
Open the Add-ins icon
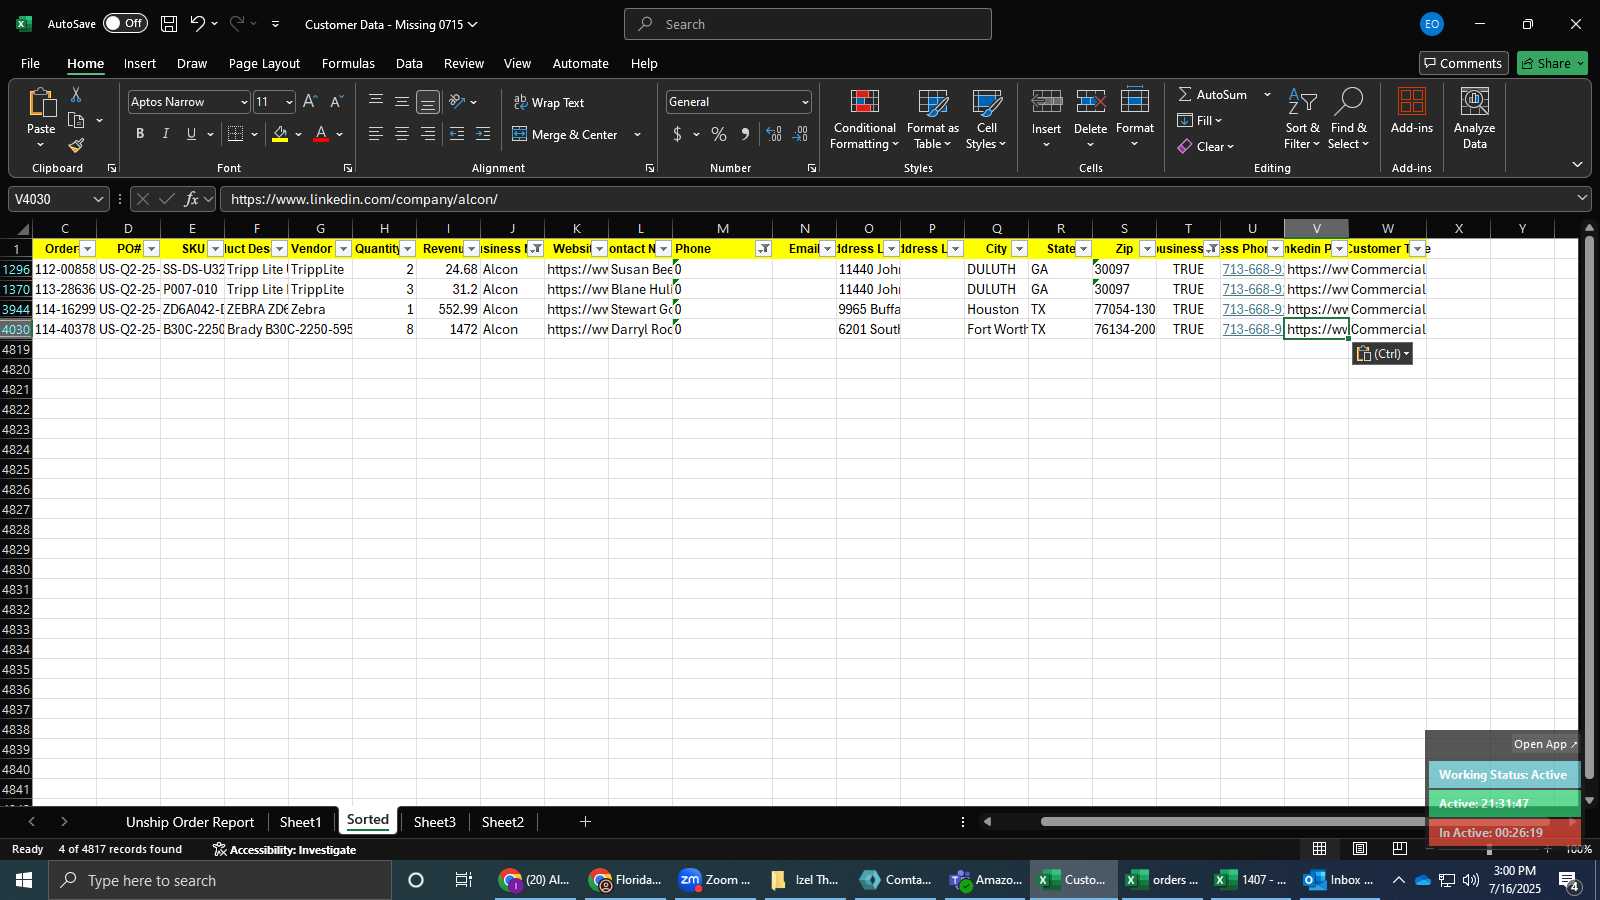pos(1412,112)
